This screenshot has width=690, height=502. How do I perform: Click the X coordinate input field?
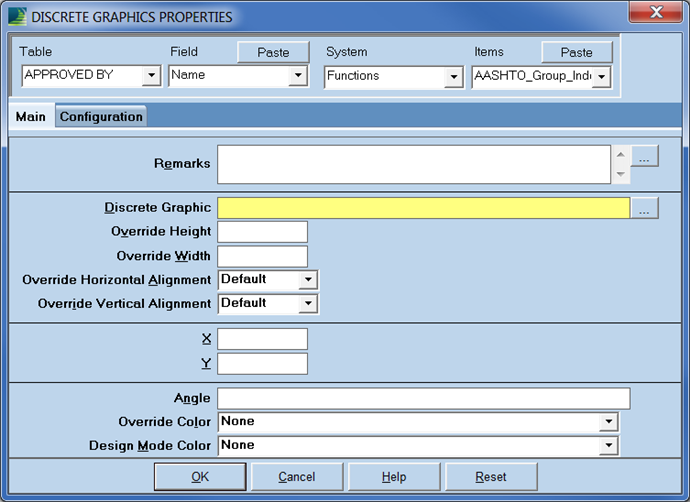(x=263, y=339)
